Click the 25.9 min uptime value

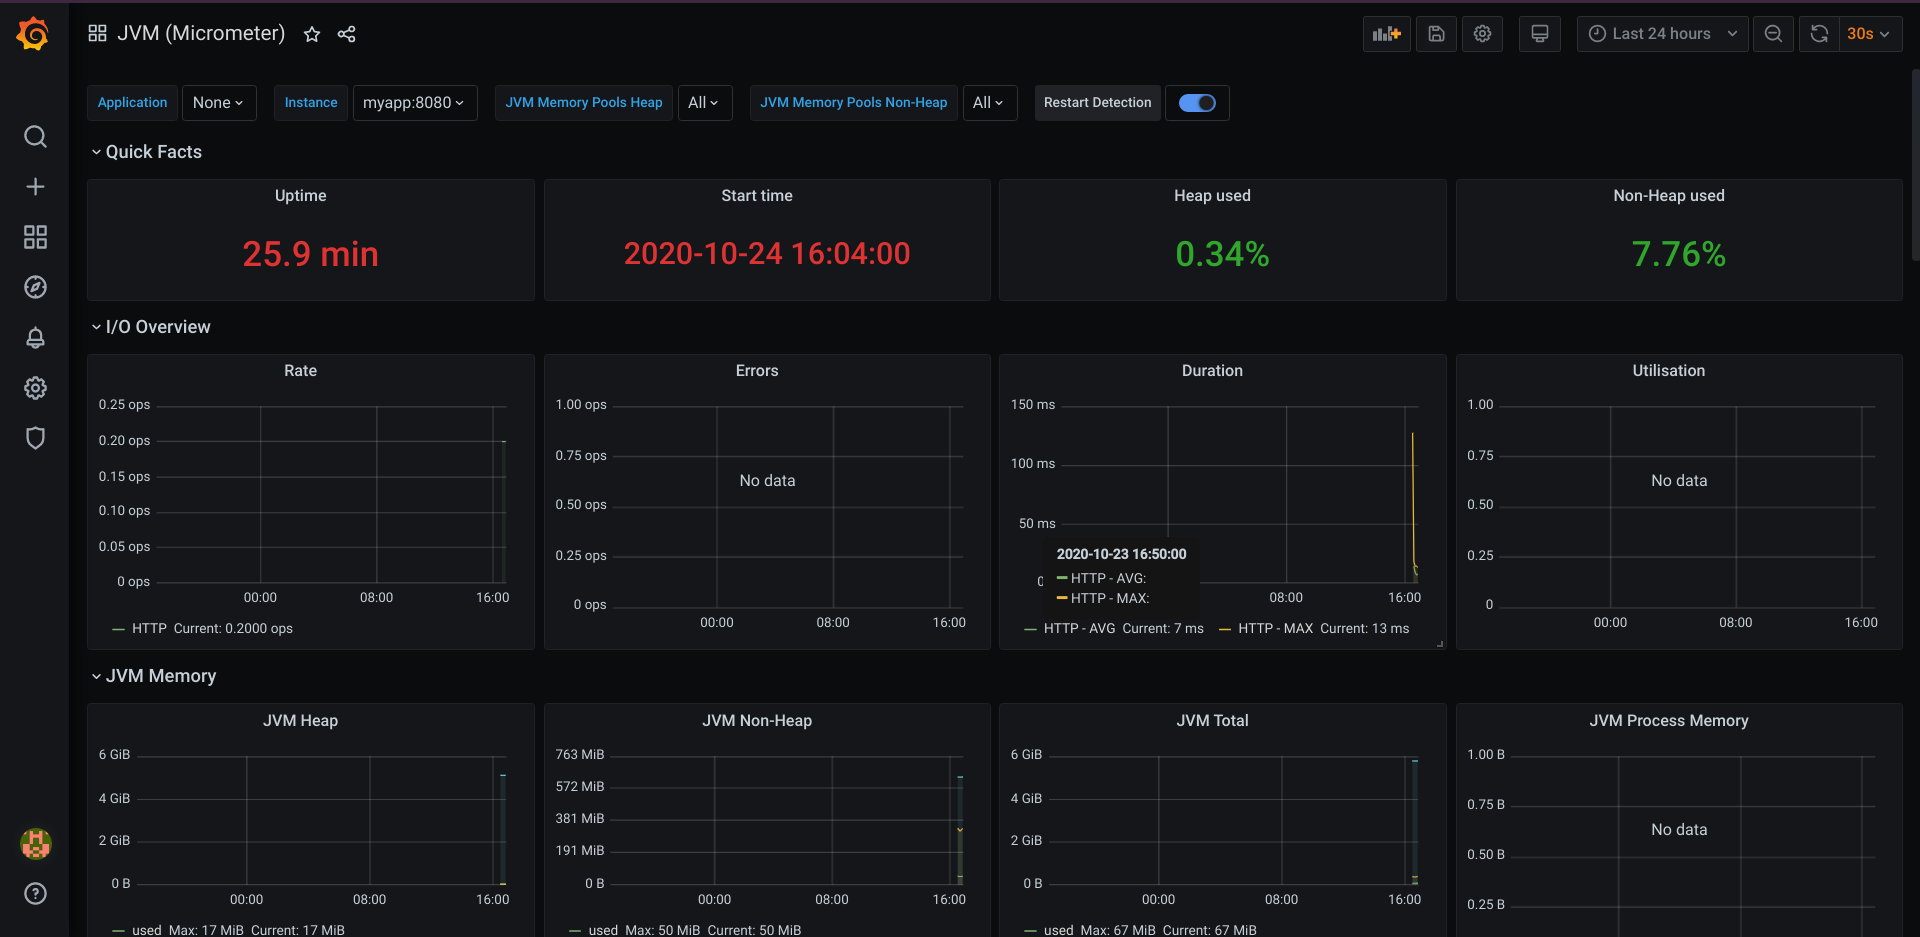tap(310, 254)
